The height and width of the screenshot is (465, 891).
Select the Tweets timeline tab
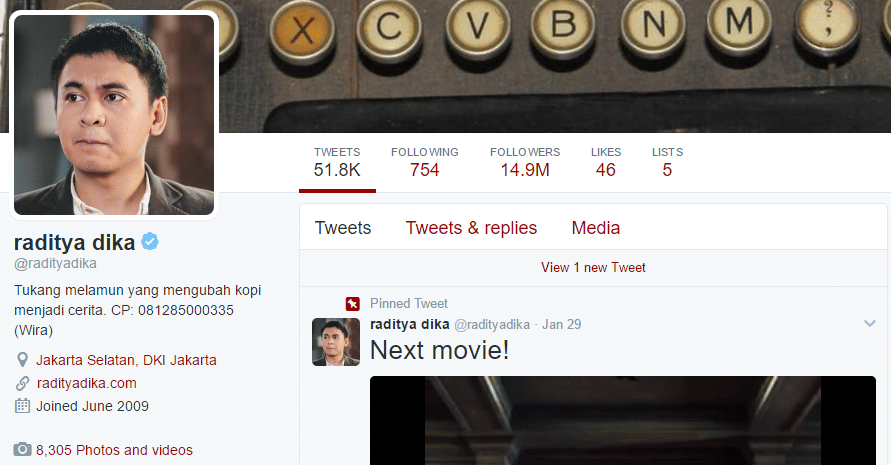[x=343, y=228]
